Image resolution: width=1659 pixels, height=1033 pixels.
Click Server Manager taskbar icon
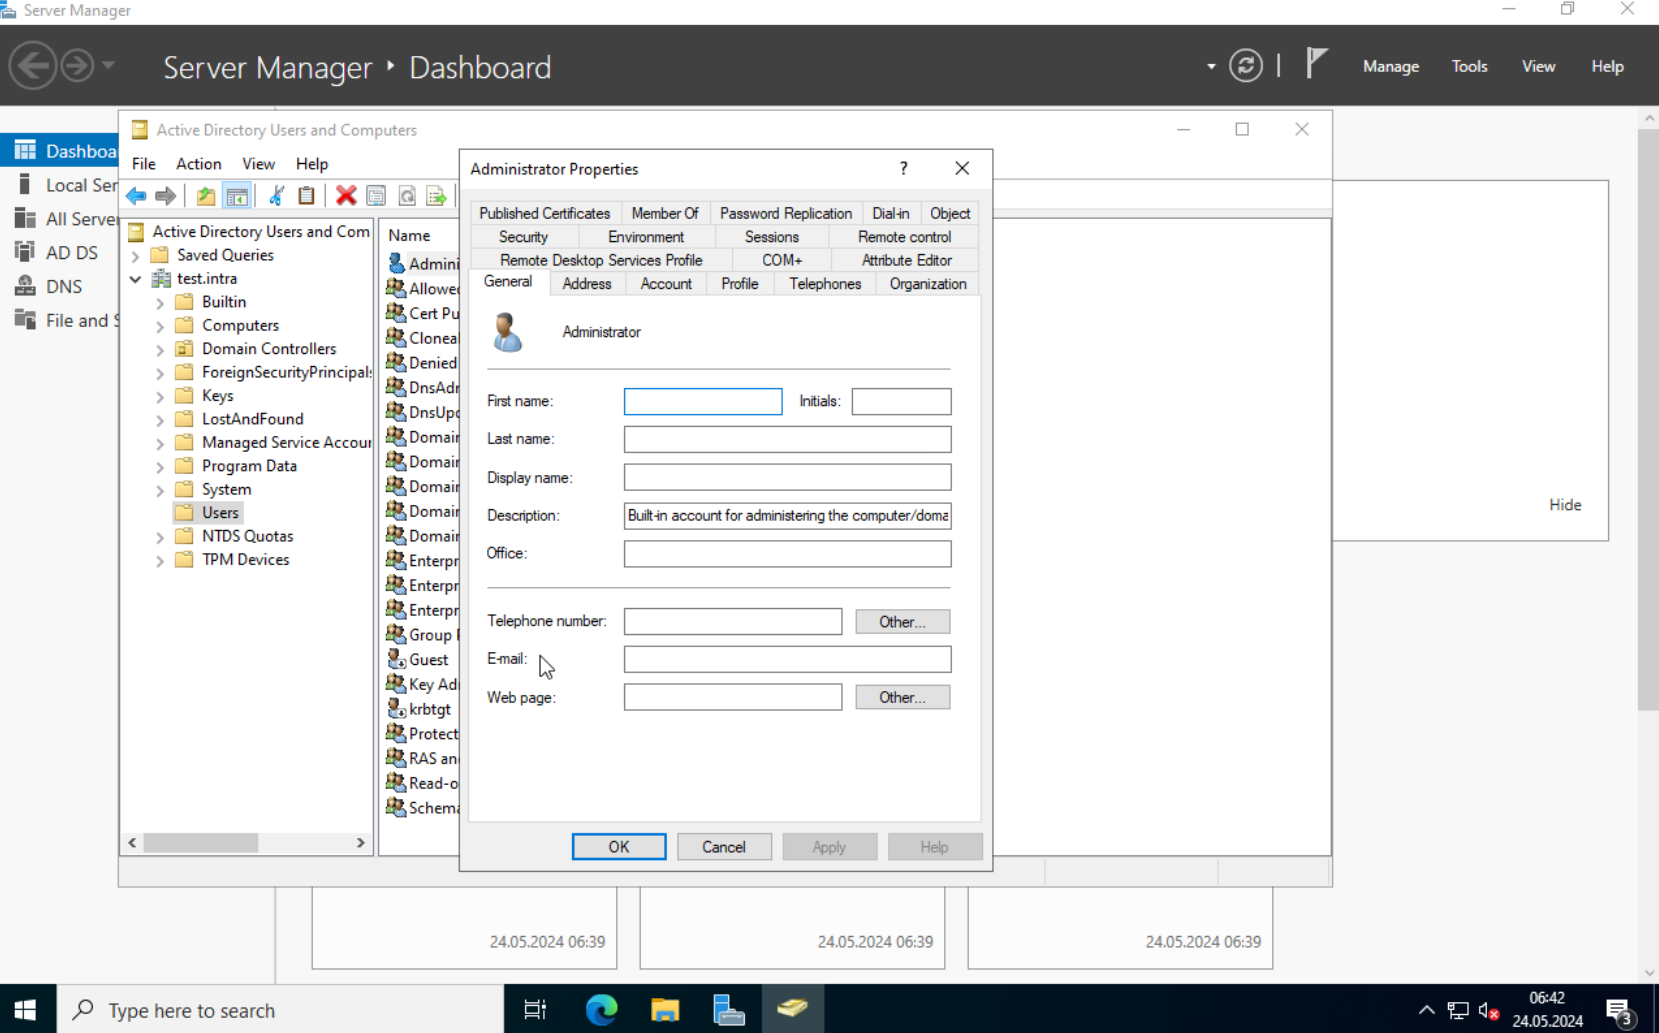tap(729, 1010)
